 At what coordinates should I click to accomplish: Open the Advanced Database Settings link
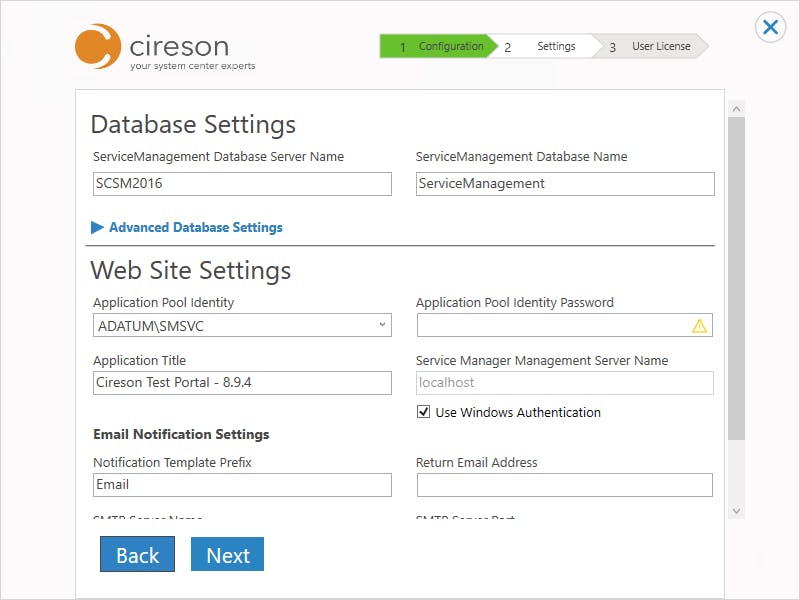(196, 228)
